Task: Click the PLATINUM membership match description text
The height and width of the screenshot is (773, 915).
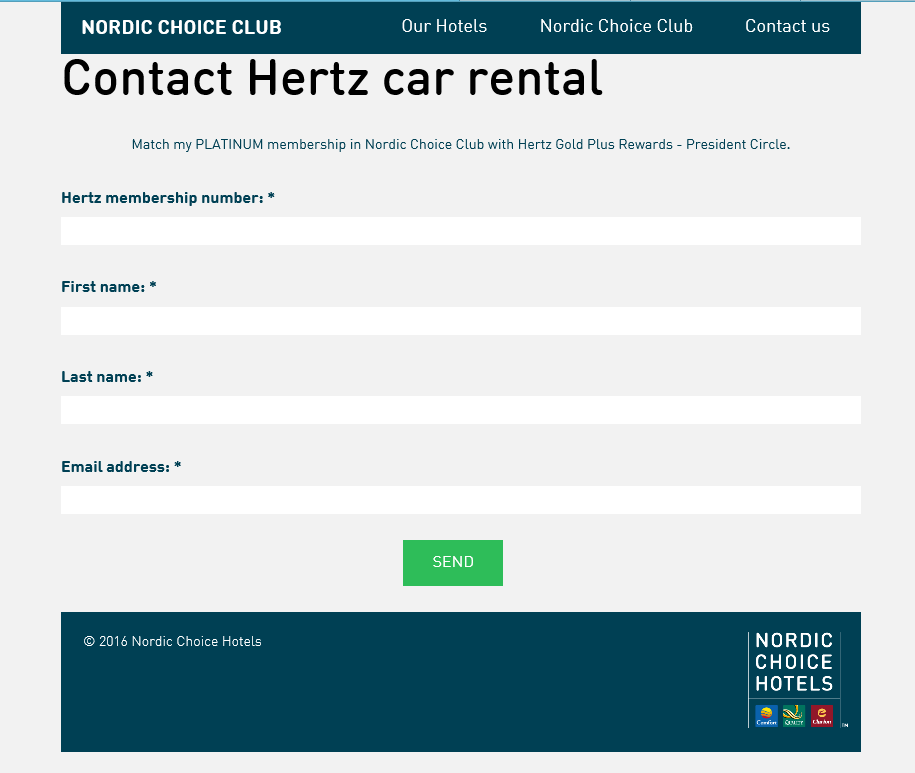Action: point(461,144)
